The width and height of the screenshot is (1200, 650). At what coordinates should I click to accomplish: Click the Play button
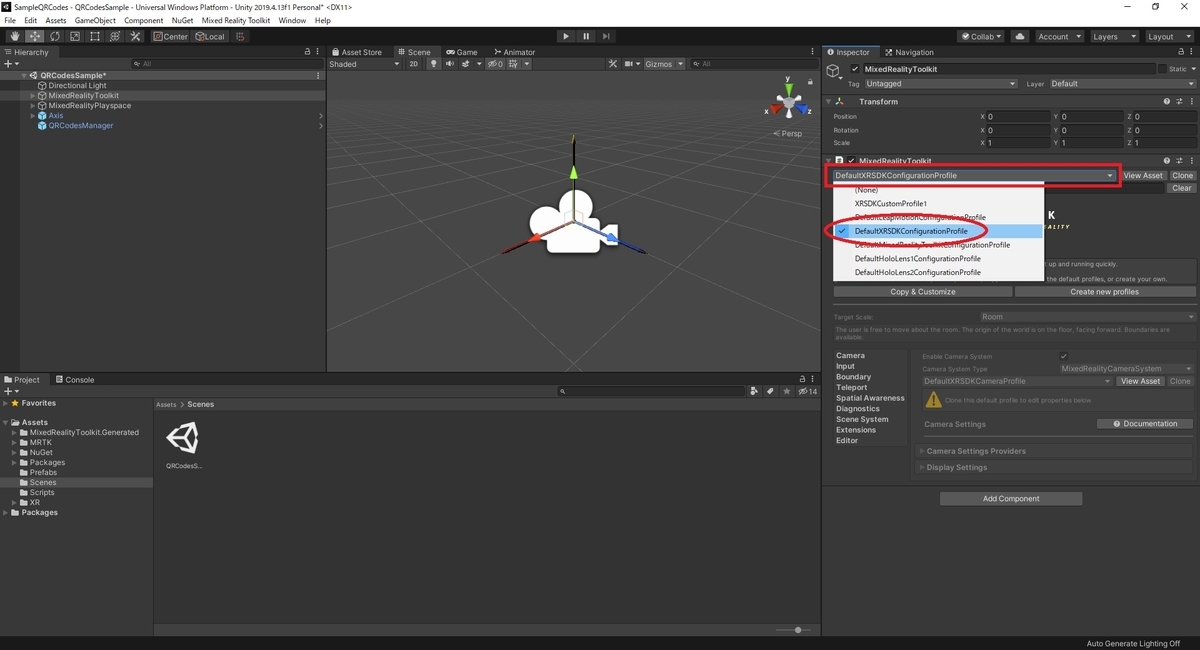pos(566,36)
